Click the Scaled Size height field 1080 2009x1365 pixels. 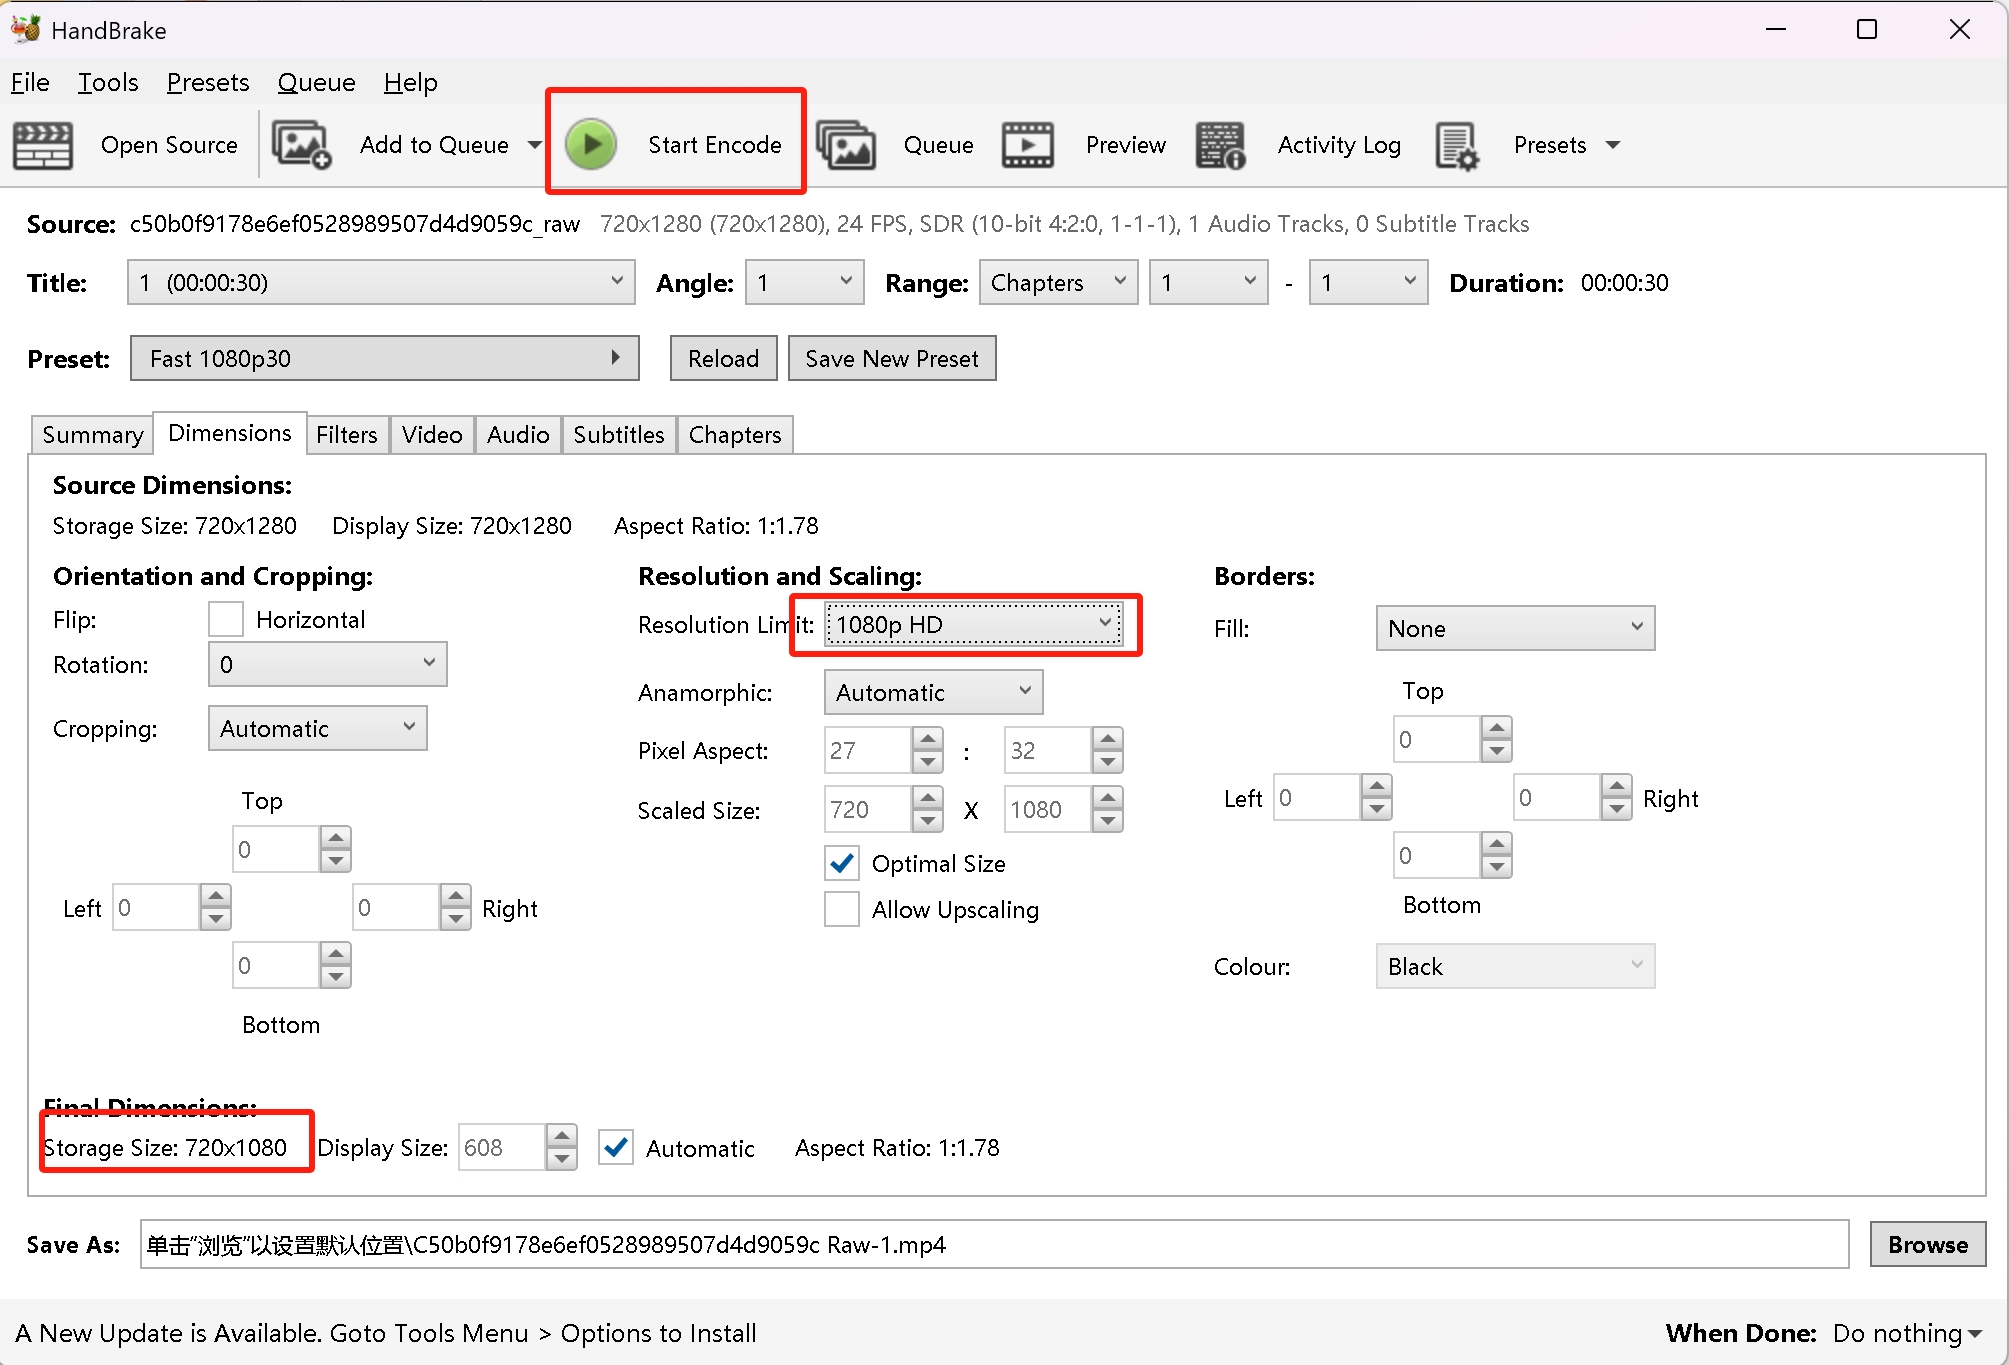(1047, 810)
